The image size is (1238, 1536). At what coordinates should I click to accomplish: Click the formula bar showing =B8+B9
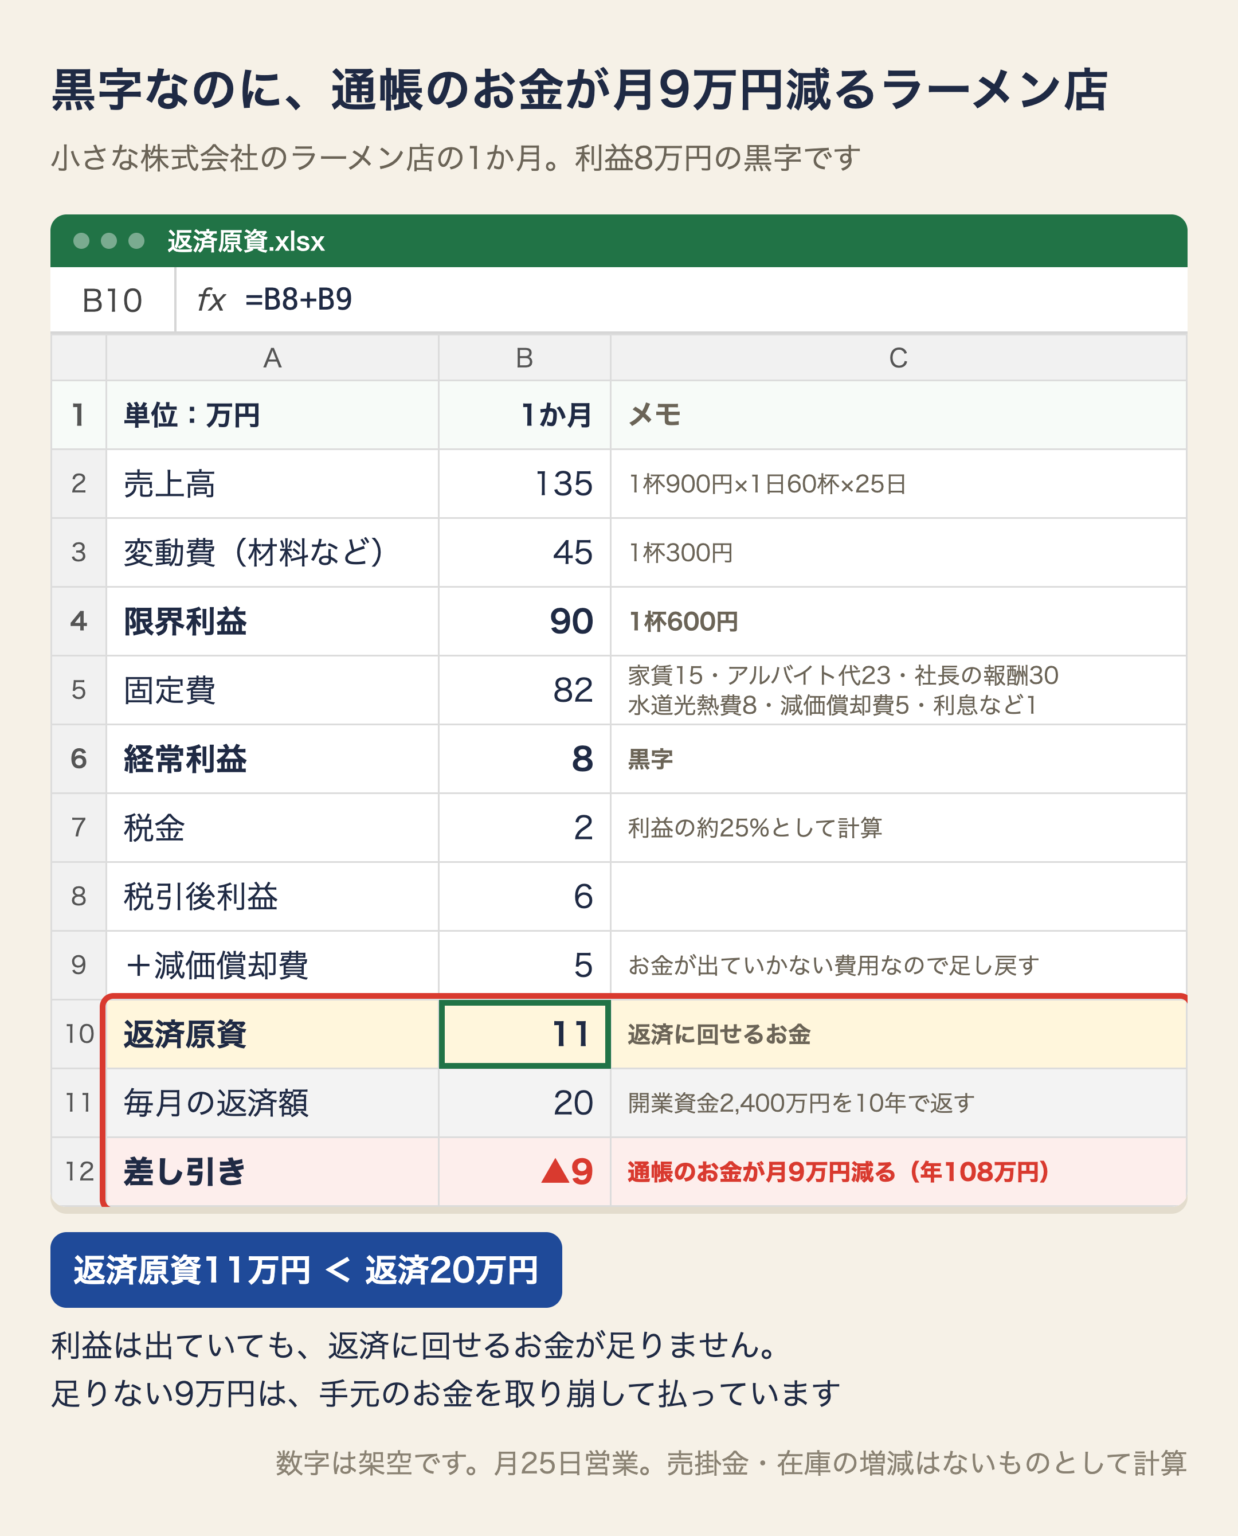point(681,300)
